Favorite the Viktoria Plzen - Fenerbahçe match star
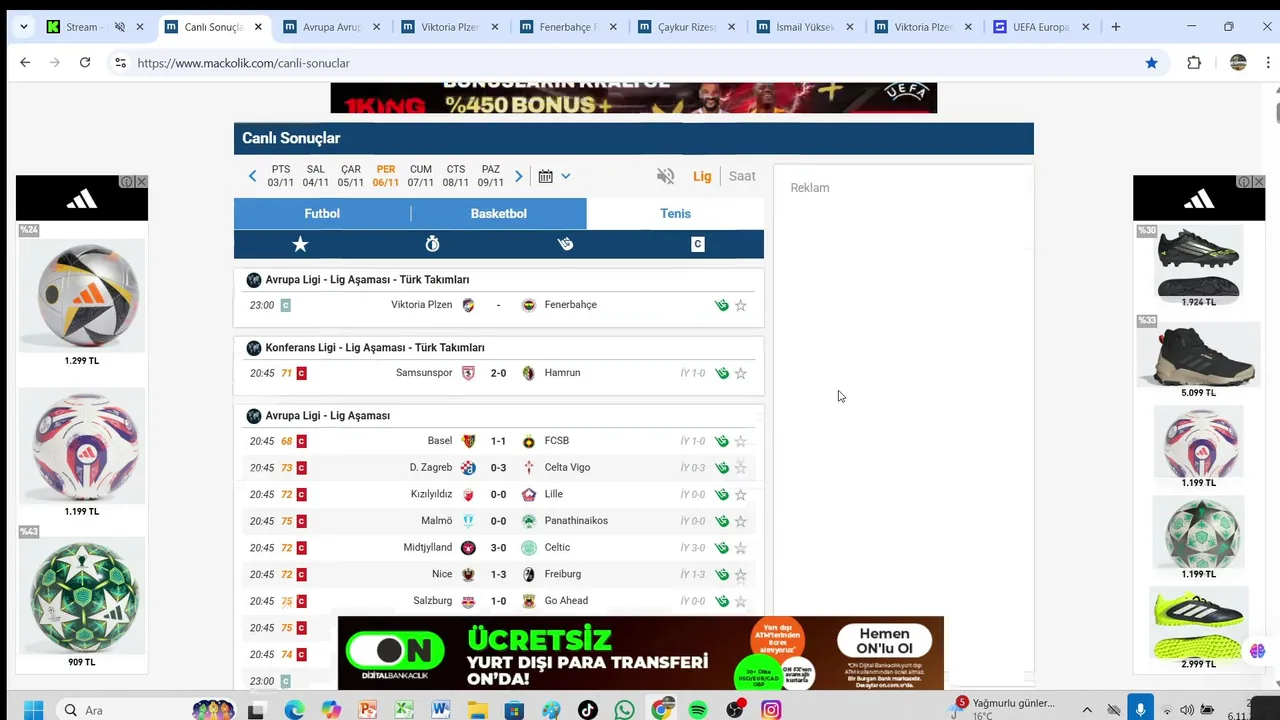 pos(741,305)
